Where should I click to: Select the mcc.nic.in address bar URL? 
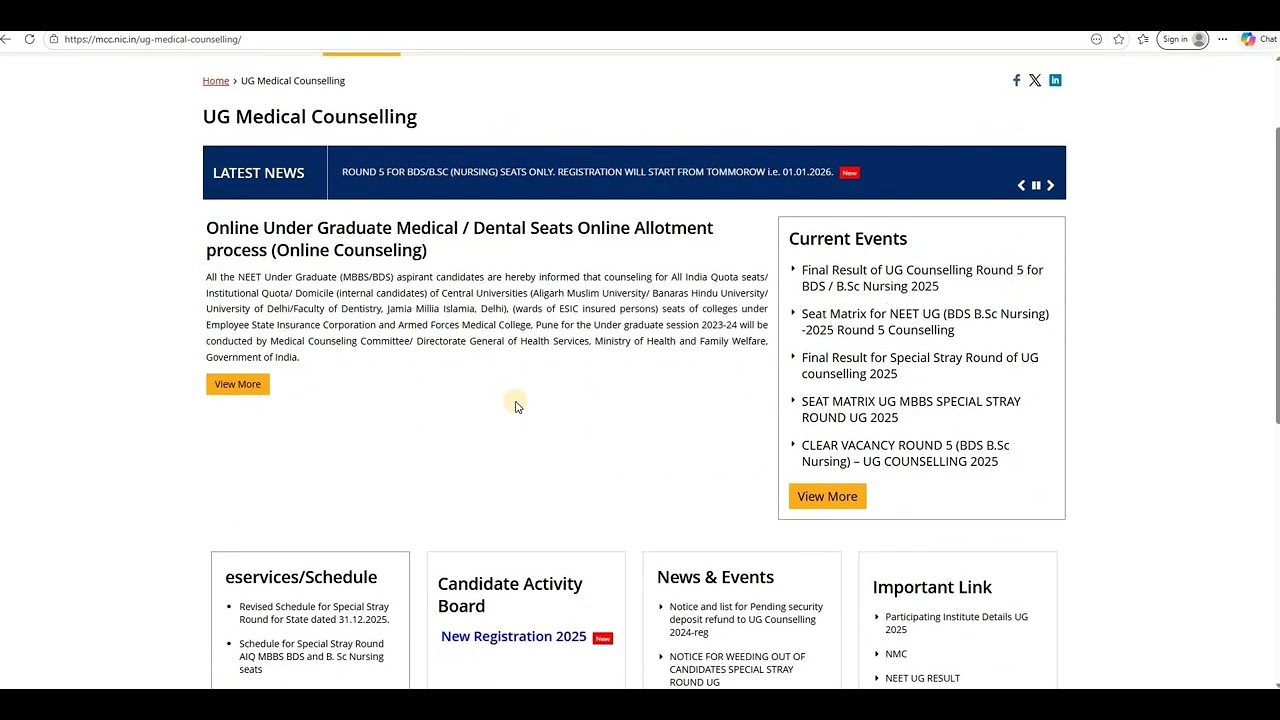coord(153,39)
